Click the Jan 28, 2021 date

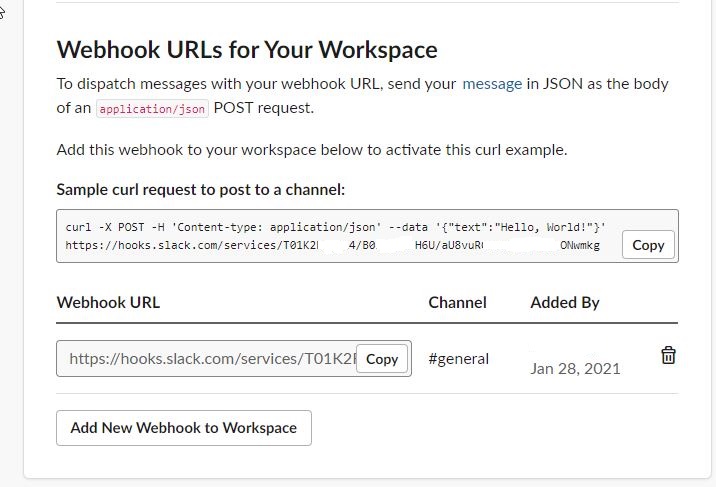[575, 368]
